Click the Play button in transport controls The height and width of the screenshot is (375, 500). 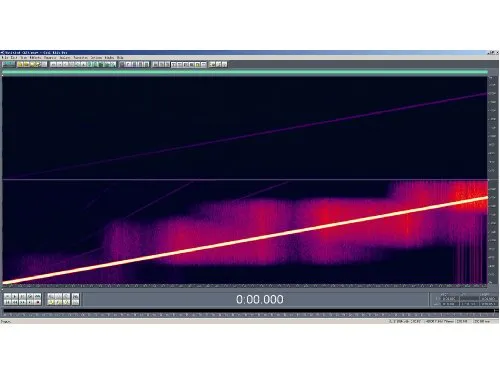[x=14, y=296]
